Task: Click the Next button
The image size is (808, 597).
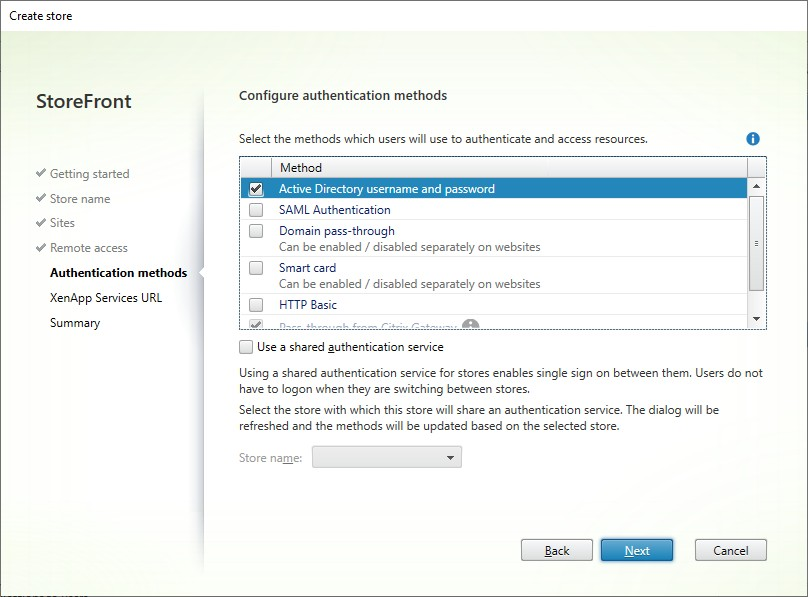Action: pos(637,550)
